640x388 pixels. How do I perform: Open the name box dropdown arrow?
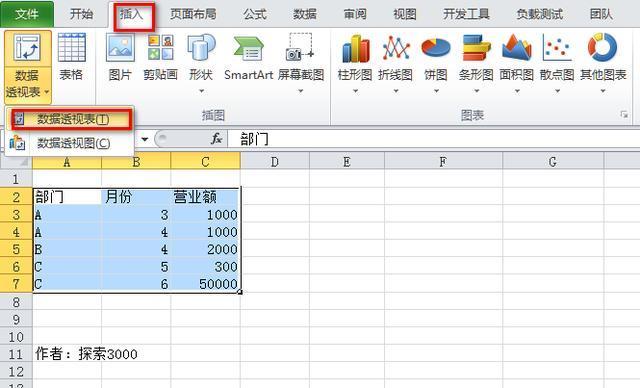(144, 139)
